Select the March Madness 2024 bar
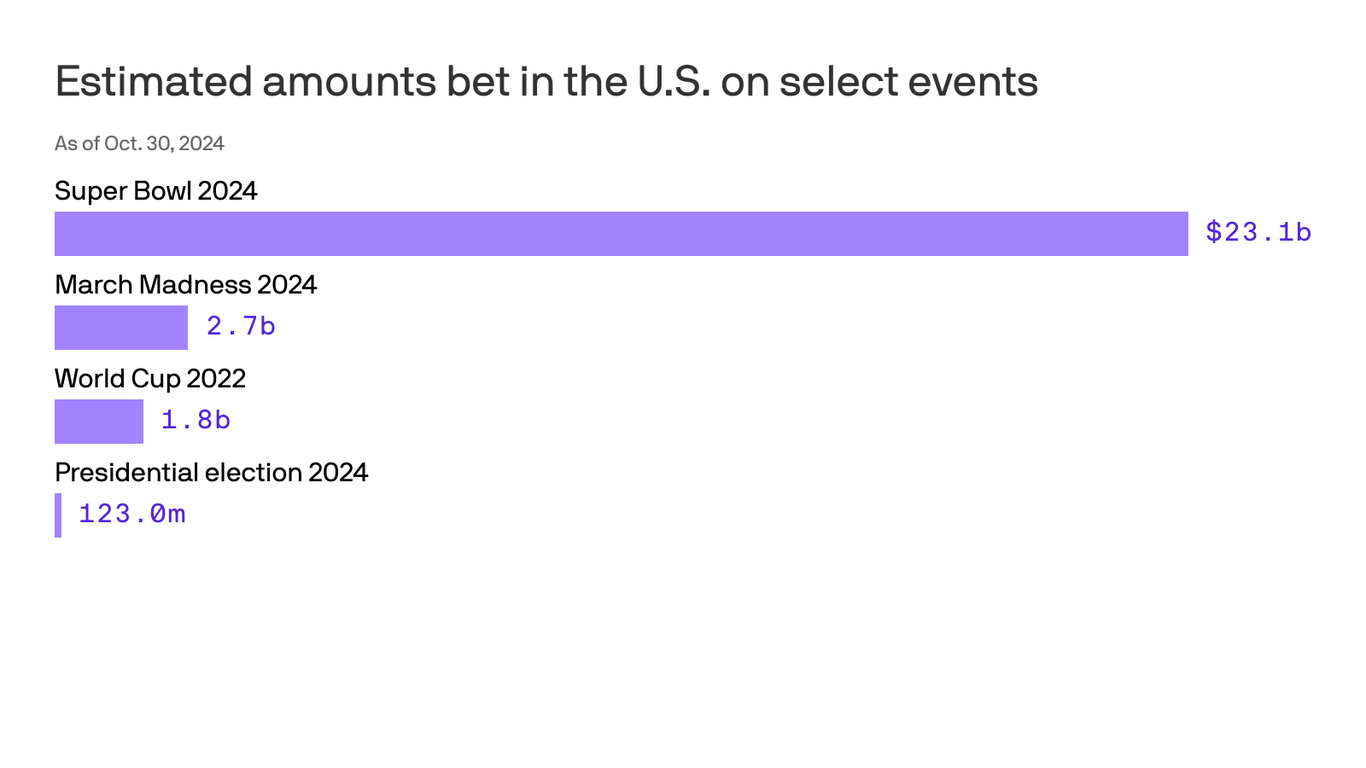This screenshot has height=768, width=1366. coord(121,327)
